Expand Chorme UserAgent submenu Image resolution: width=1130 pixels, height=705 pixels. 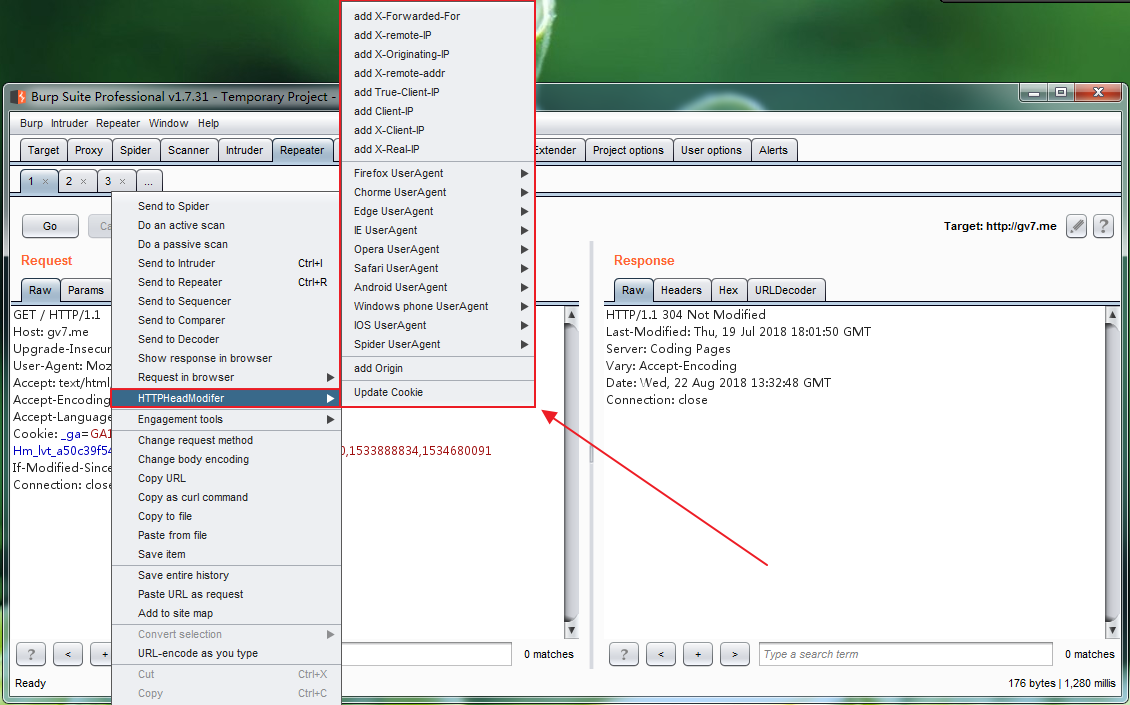point(438,192)
